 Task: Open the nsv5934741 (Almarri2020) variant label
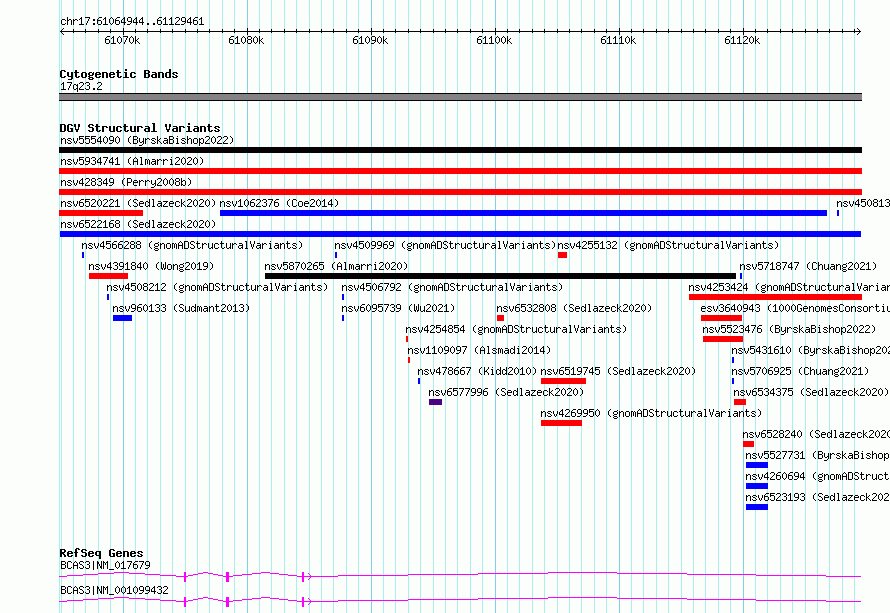point(132,161)
